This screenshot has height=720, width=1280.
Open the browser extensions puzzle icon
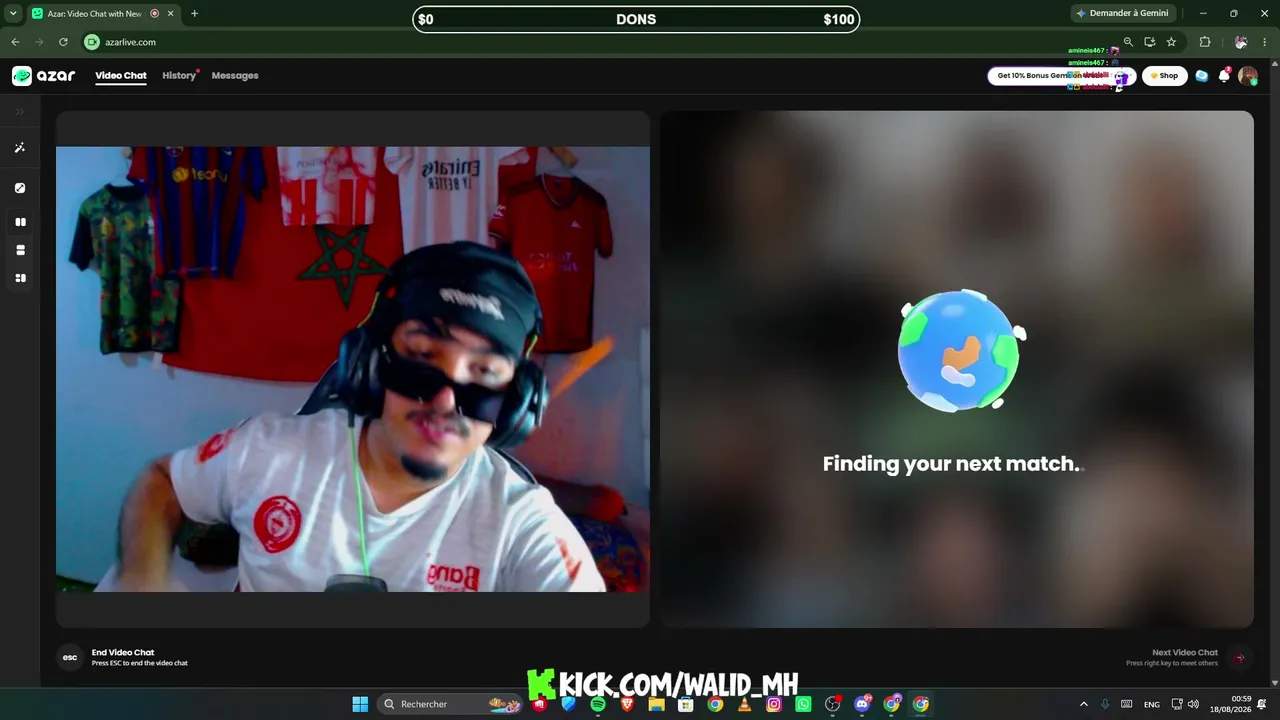point(1205,42)
